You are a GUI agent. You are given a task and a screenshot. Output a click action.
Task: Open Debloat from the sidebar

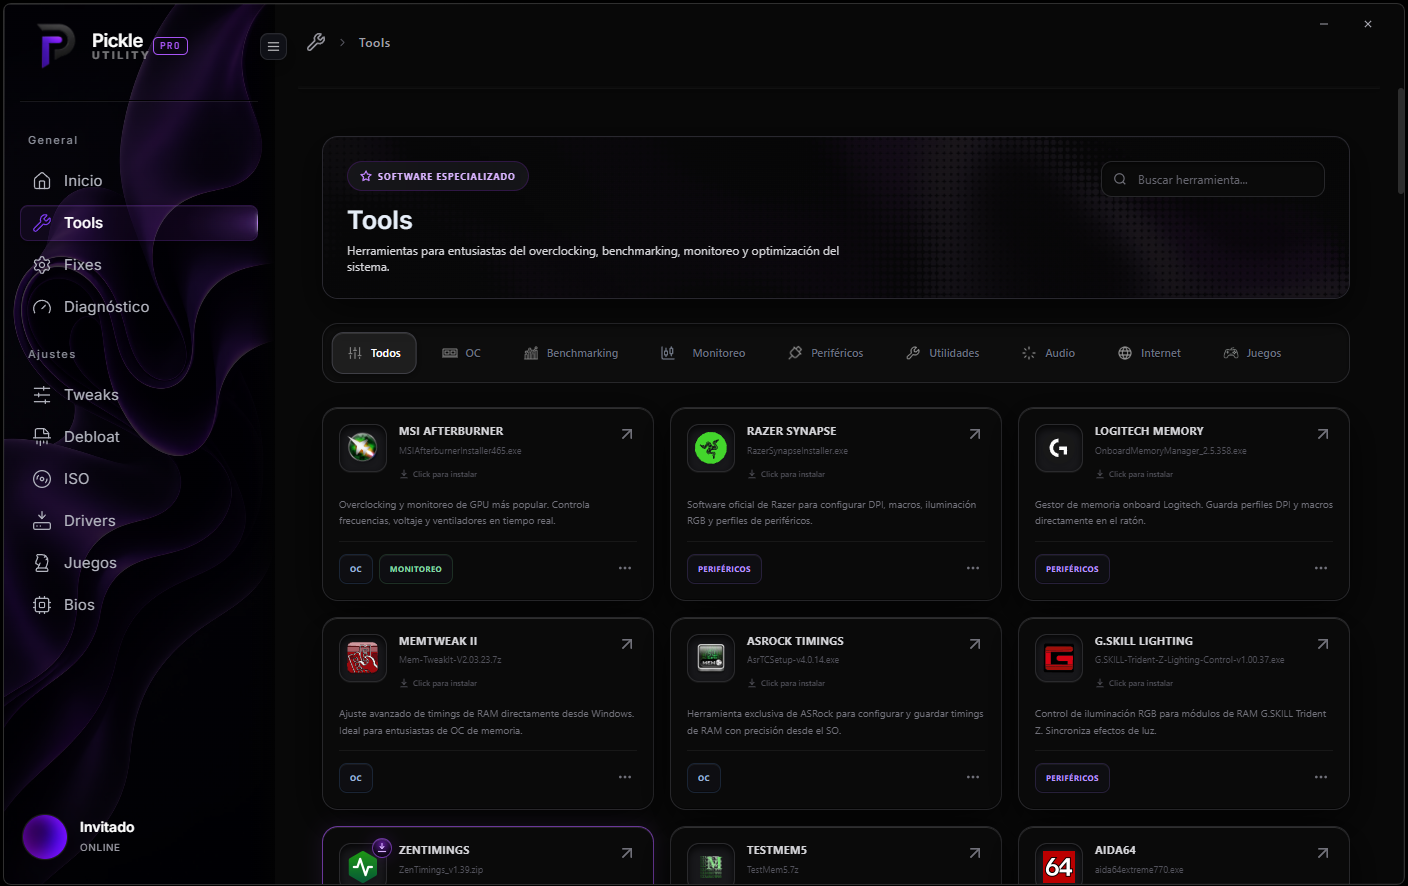(139, 437)
